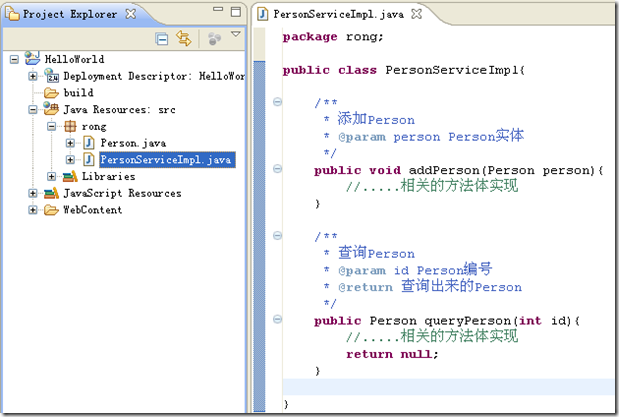The image size is (619, 417).
Task: Fold the addPerson Javadoc comment block
Action: pos(276,101)
